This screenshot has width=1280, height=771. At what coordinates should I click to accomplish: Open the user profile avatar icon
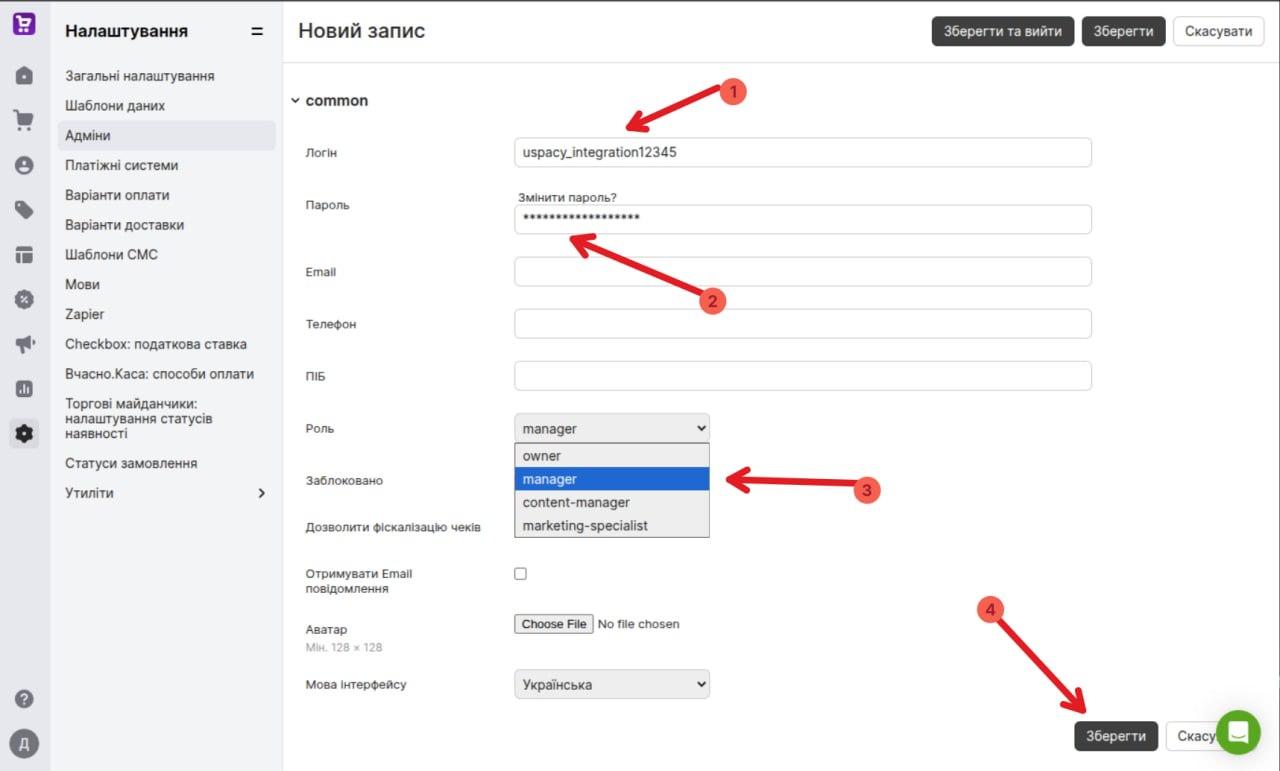coord(24,743)
